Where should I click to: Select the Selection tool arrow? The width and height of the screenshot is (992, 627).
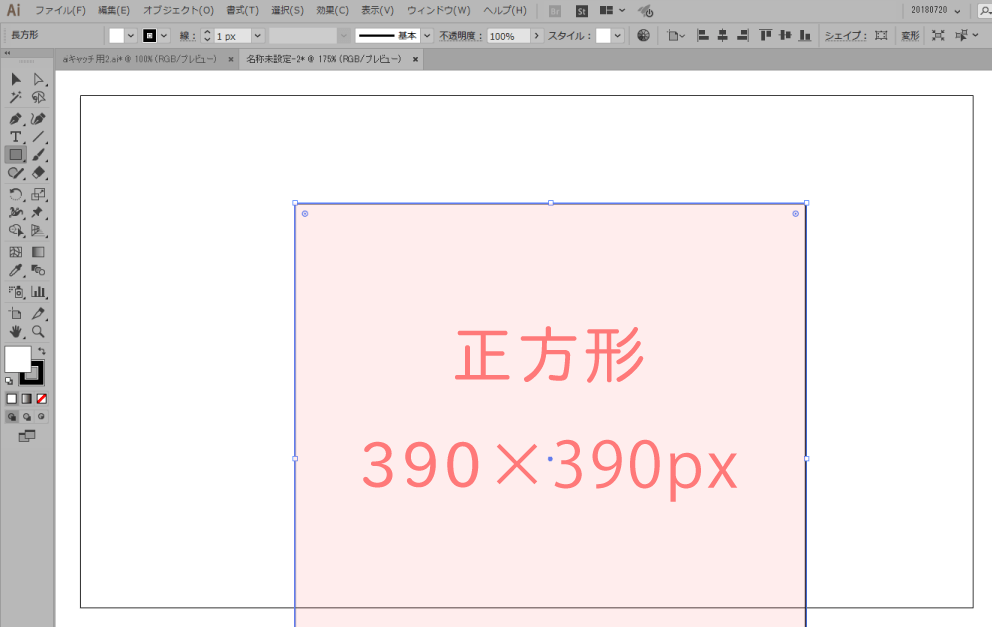pyautogui.click(x=16, y=79)
